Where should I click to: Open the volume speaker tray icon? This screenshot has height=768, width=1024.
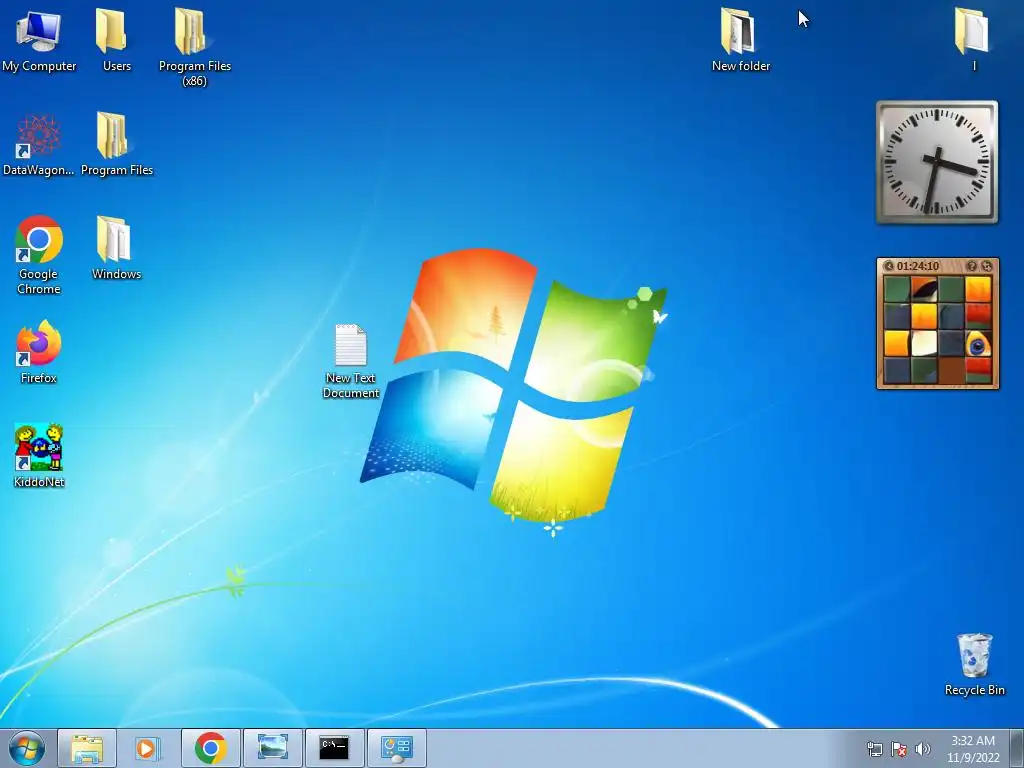(923, 749)
